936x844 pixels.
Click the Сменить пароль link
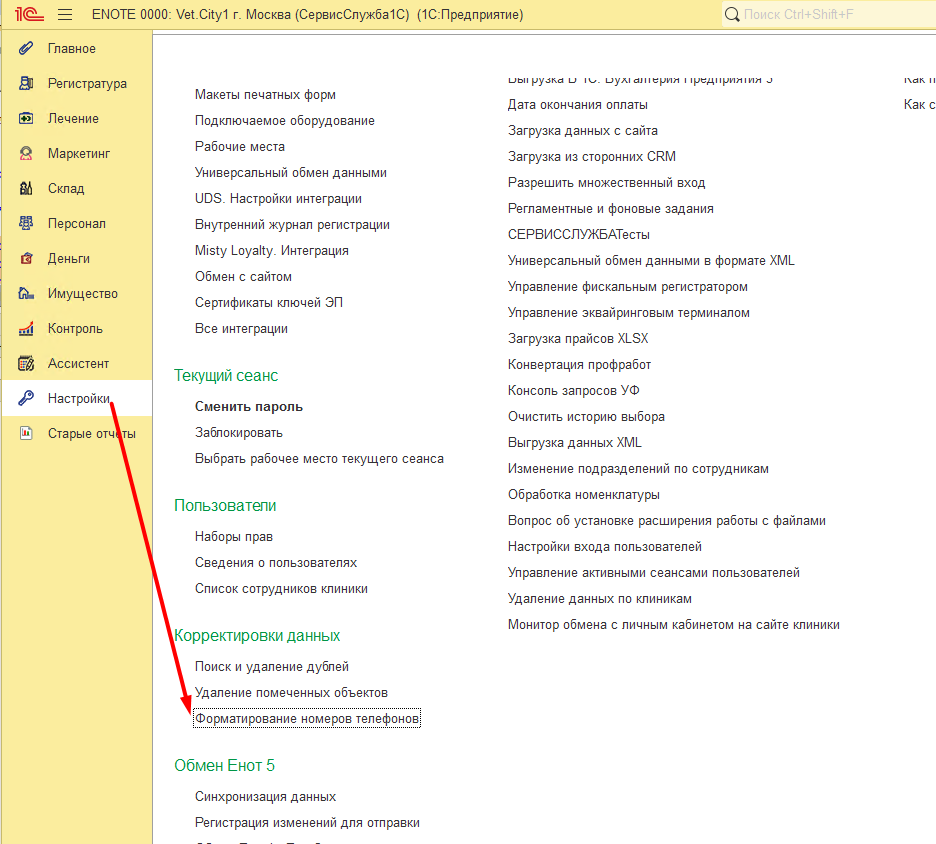(x=248, y=407)
